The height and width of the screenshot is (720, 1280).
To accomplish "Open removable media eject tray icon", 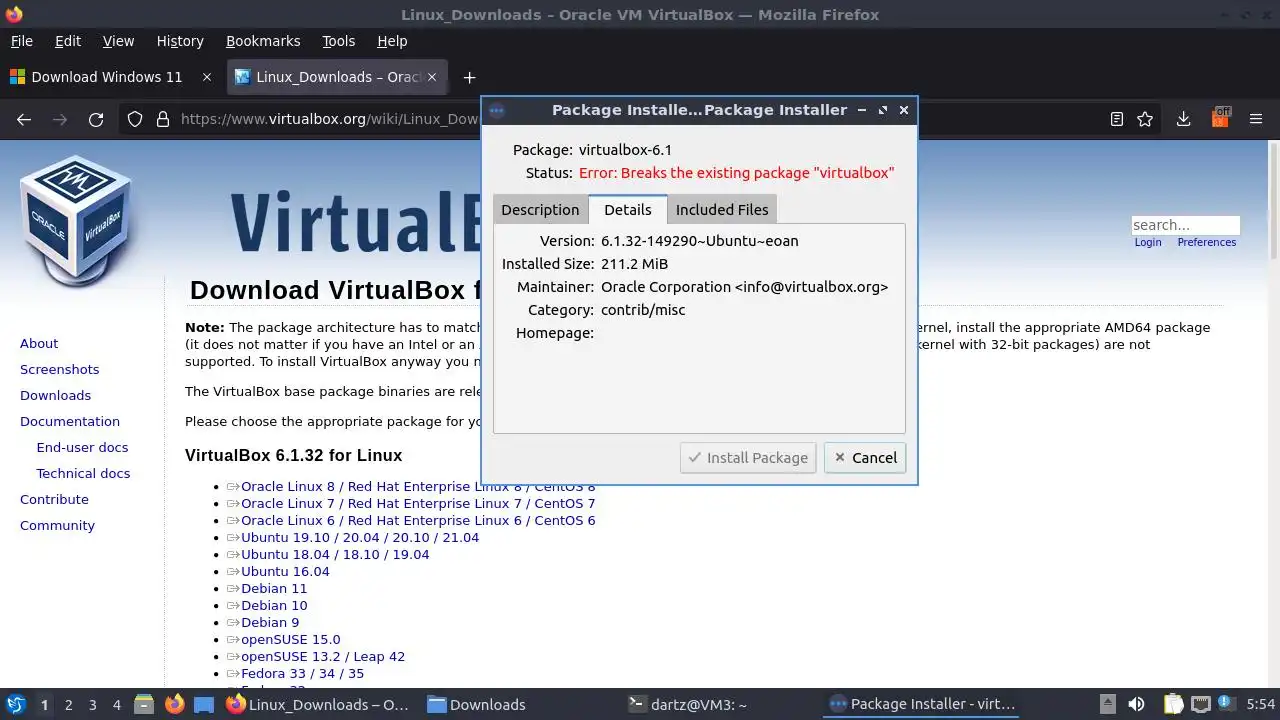I will [1107, 704].
